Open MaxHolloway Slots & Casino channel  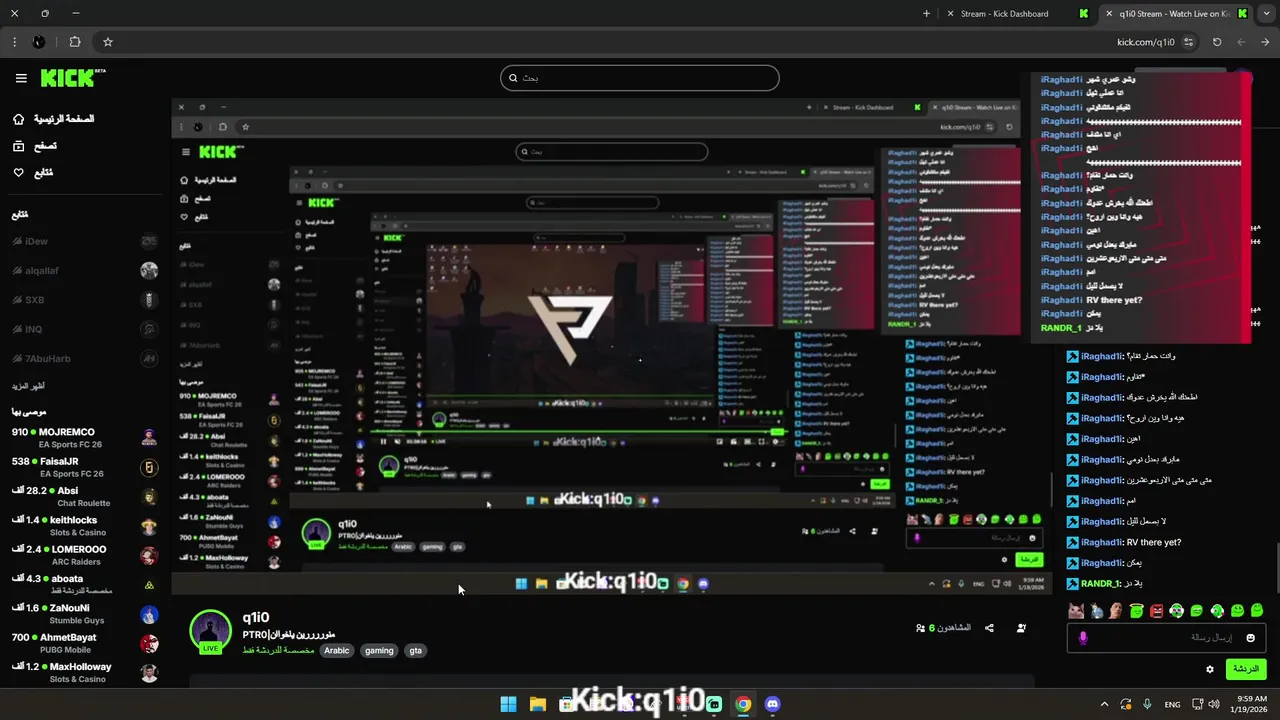point(85,672)
